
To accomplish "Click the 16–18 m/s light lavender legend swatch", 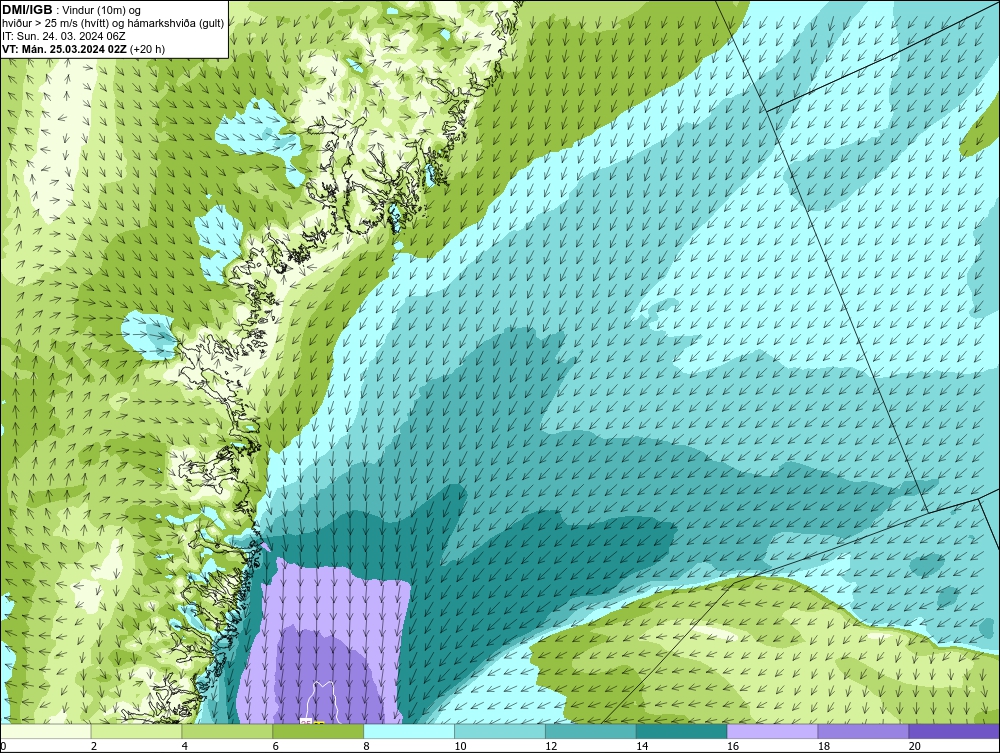I will (x=772, y=731).
